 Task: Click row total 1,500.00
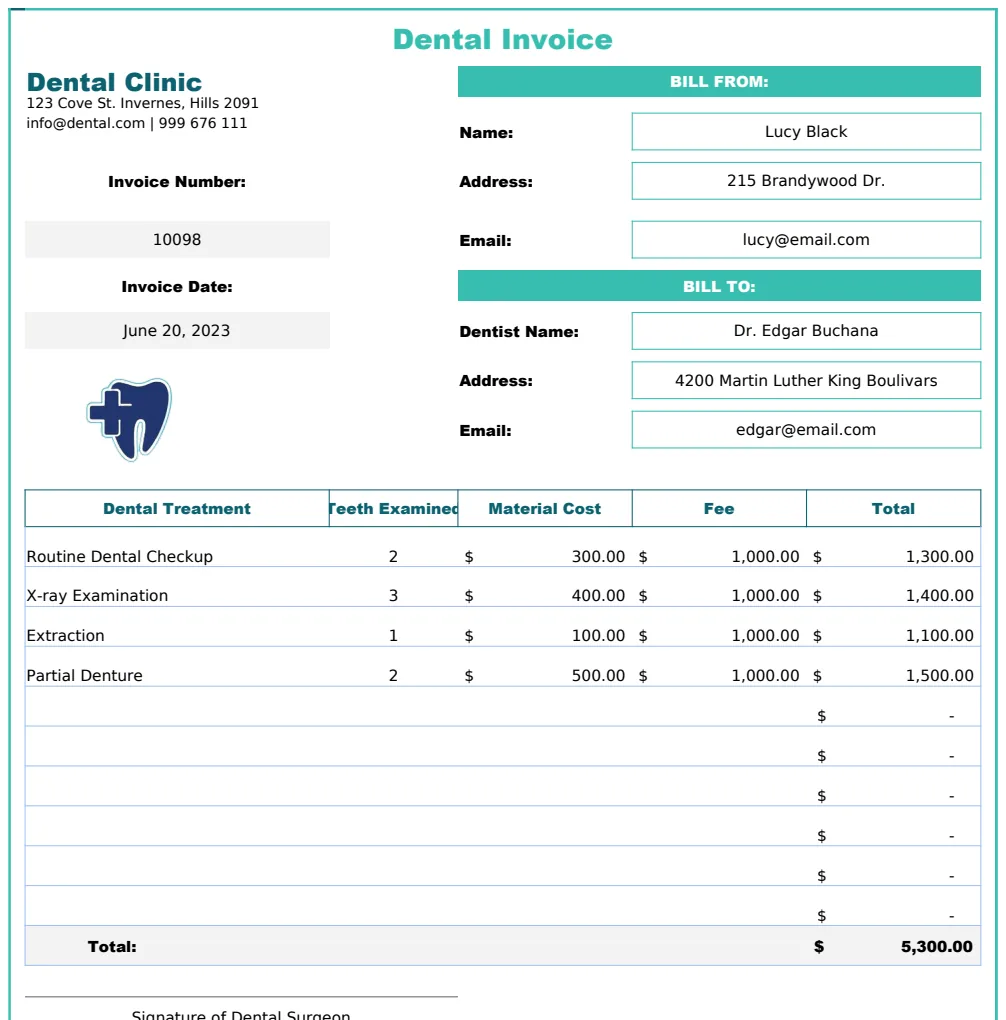tap(940, 676)
